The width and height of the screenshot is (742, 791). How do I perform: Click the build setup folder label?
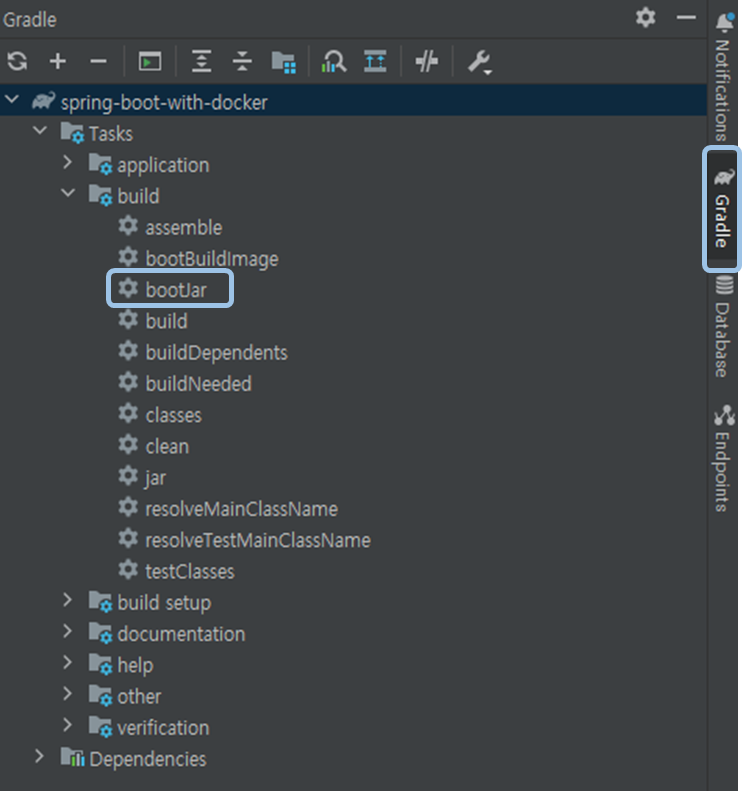(164, 603)
